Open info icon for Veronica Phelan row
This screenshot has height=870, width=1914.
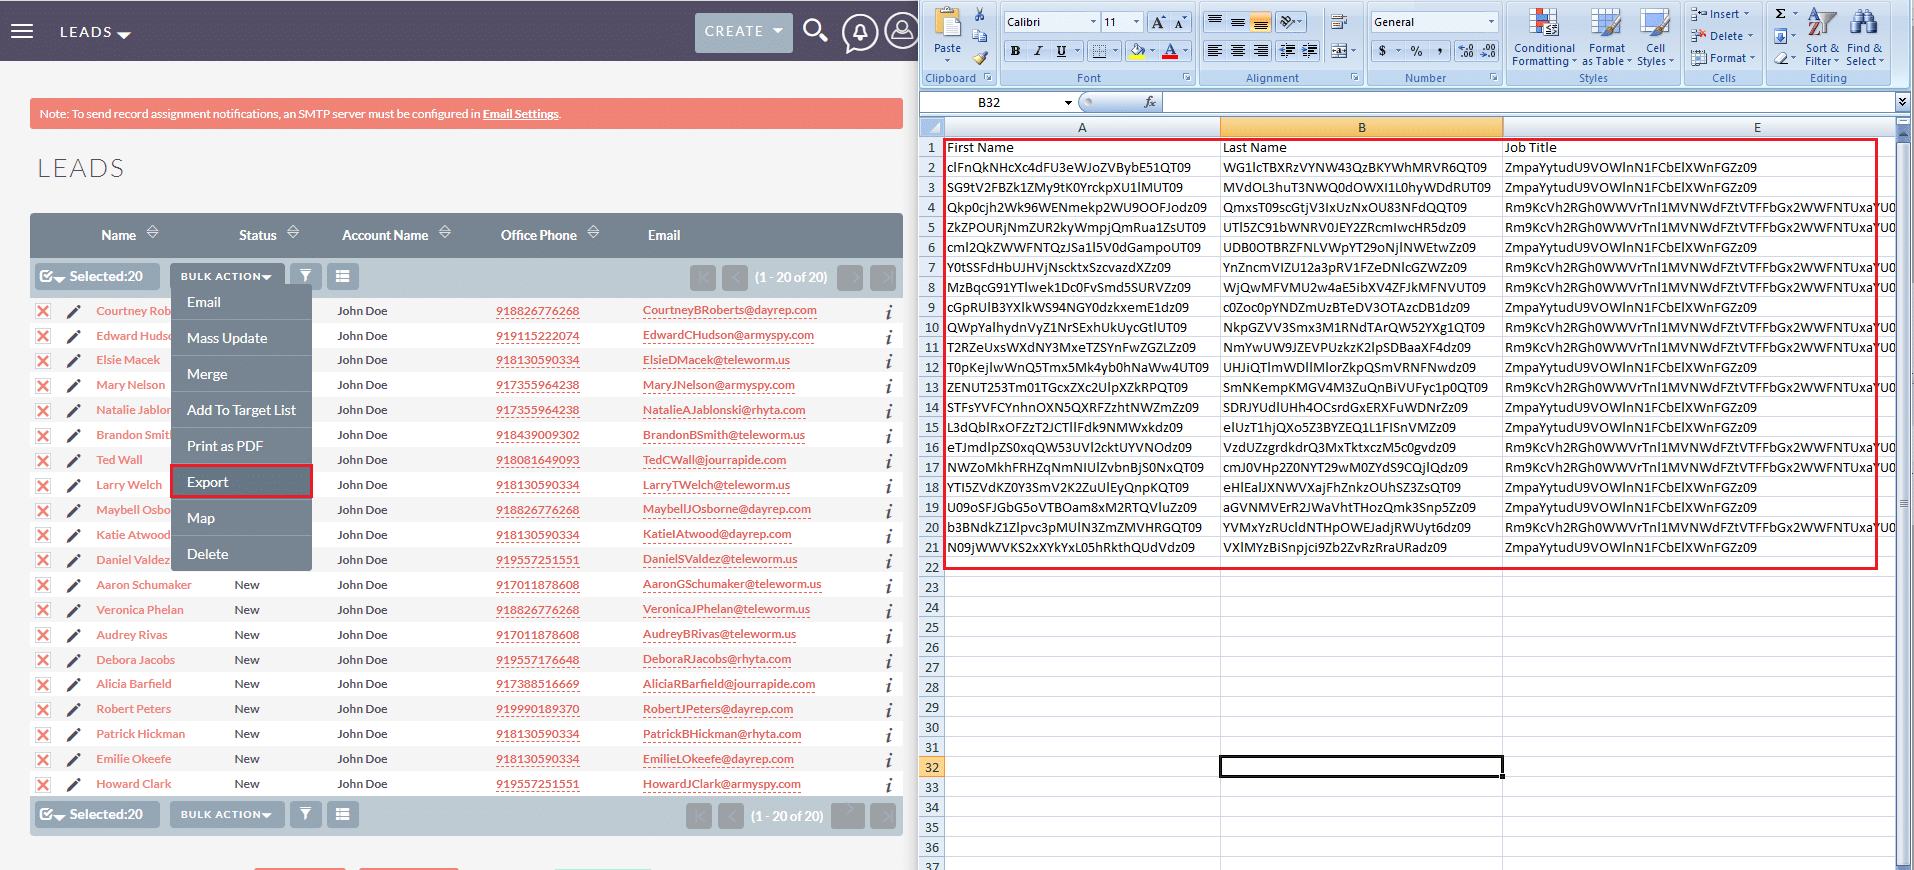point(888,611)
